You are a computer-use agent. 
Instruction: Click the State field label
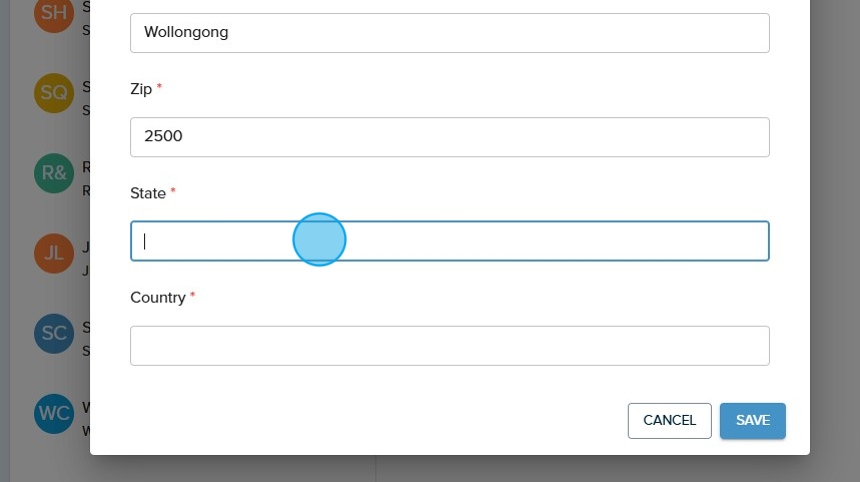(148, 193)
